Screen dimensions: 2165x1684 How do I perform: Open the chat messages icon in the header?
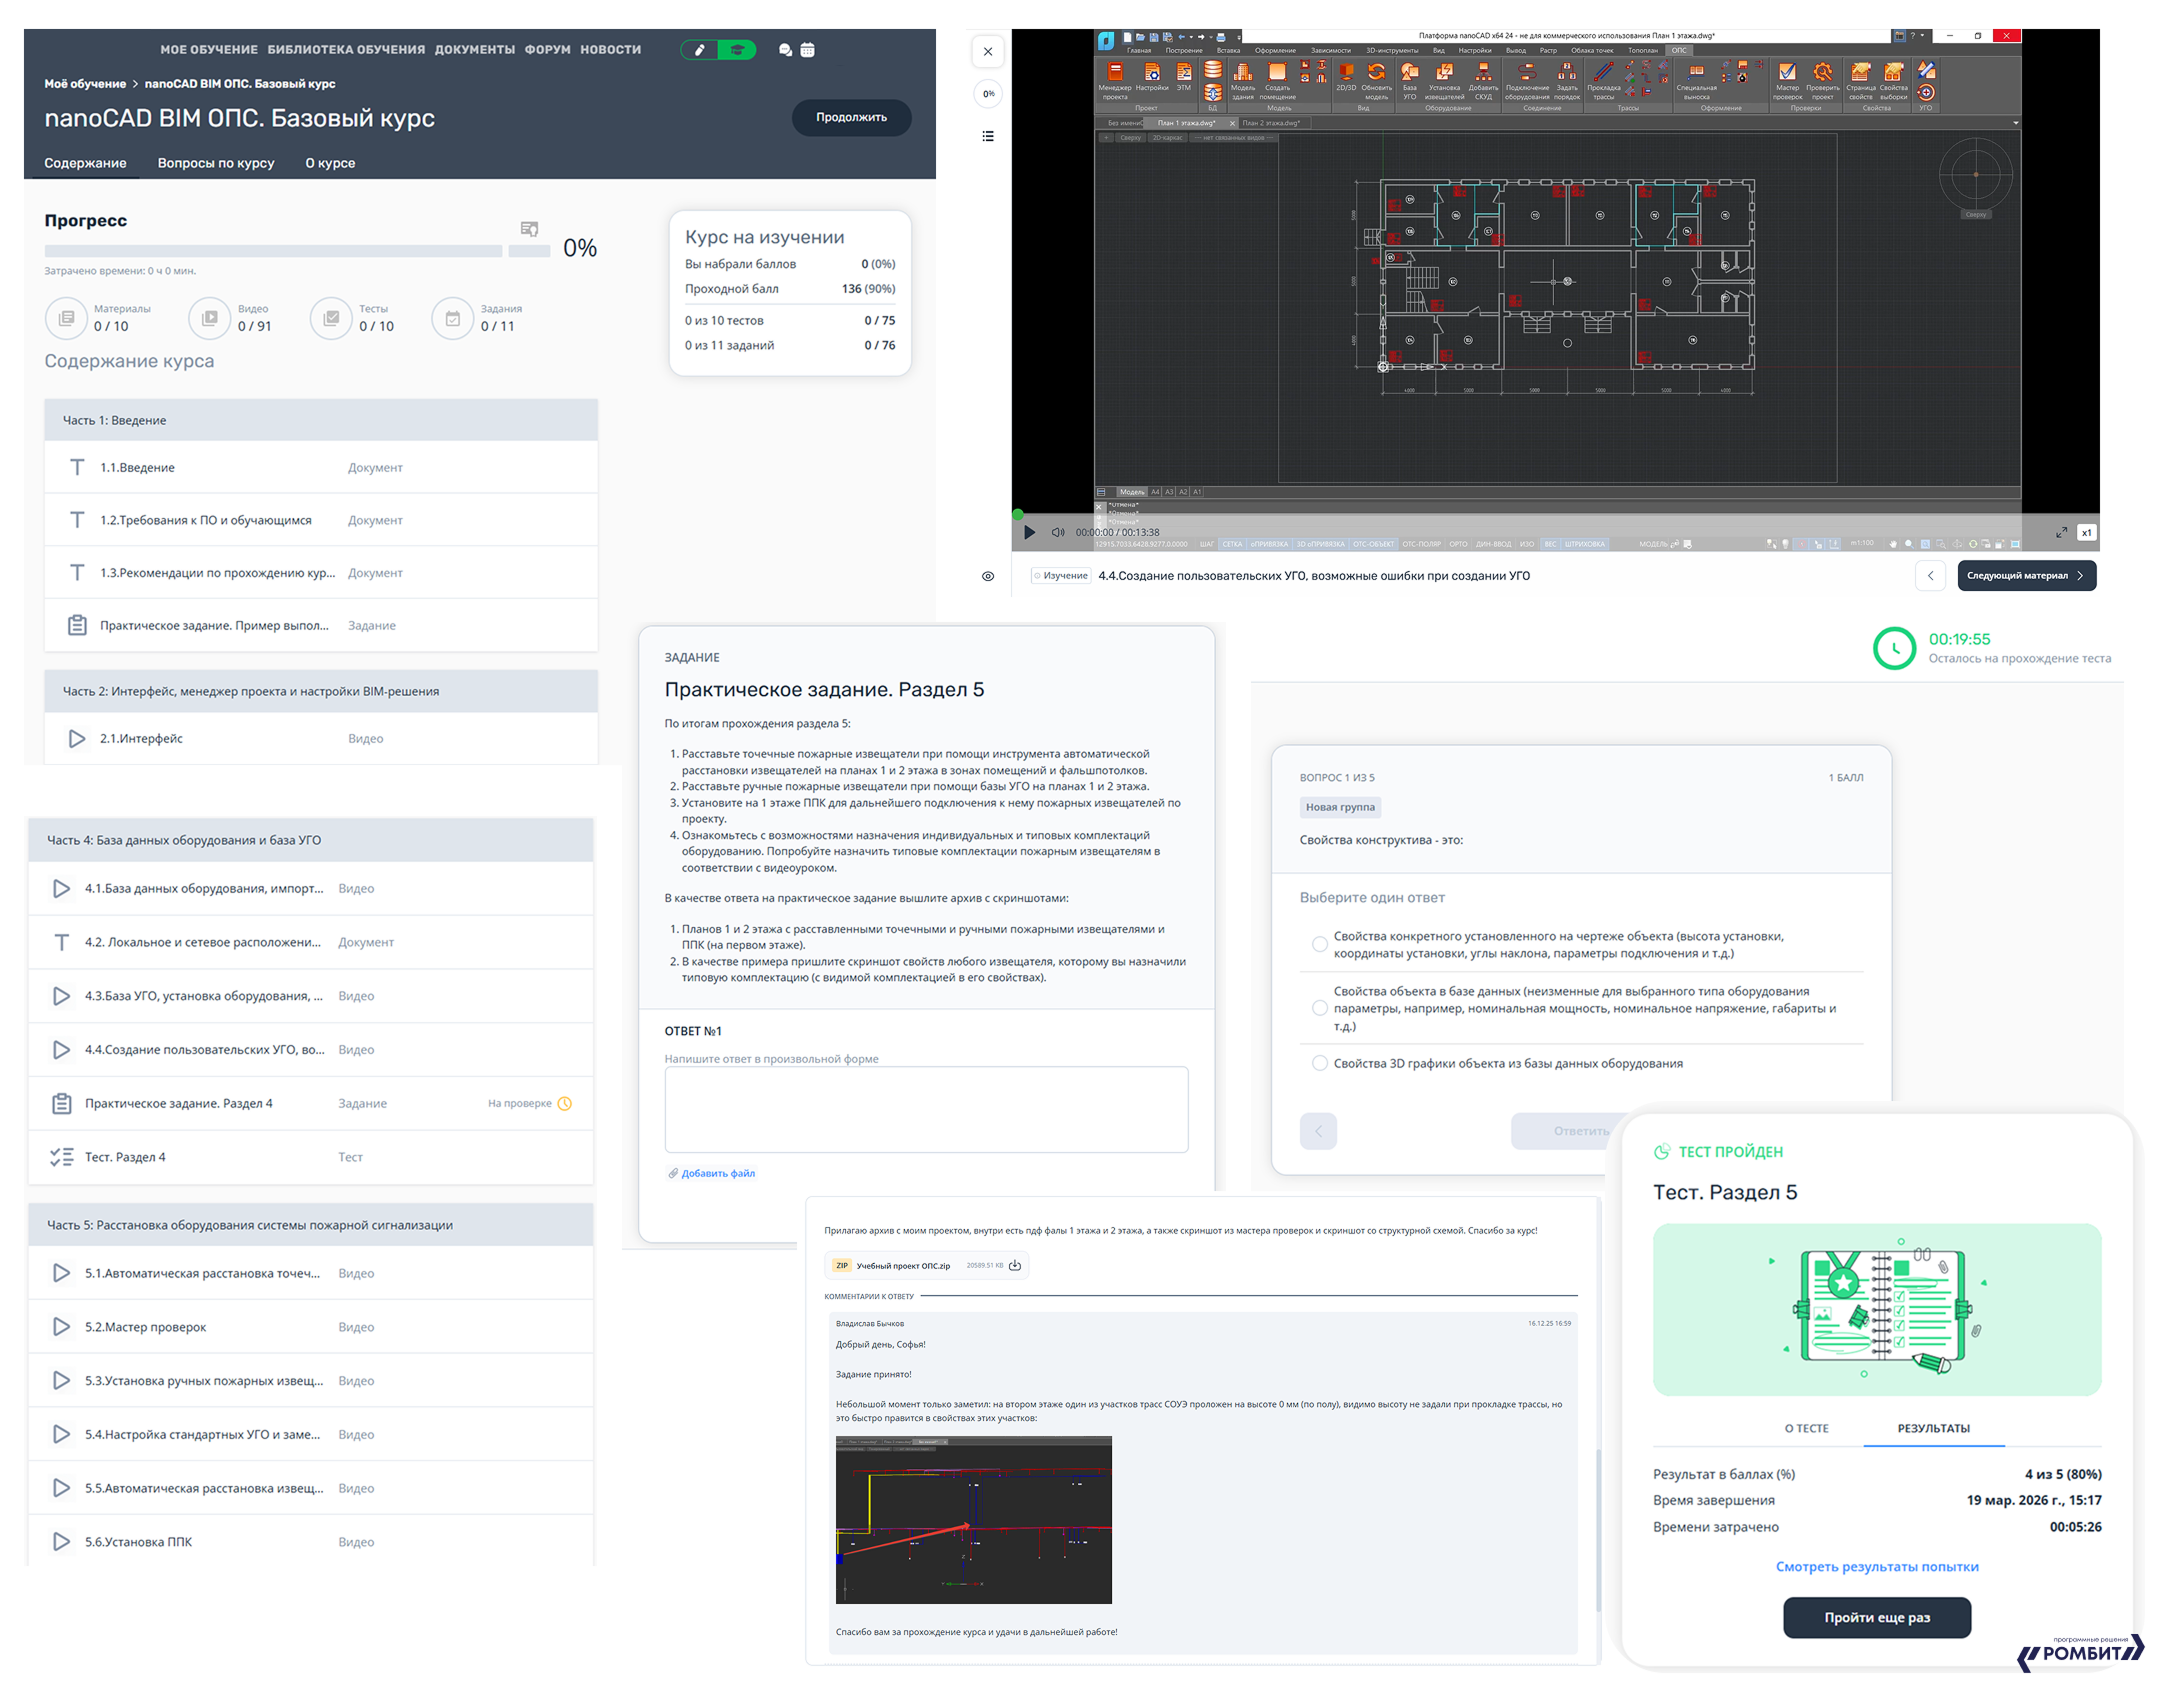click(x=785, y=49)
